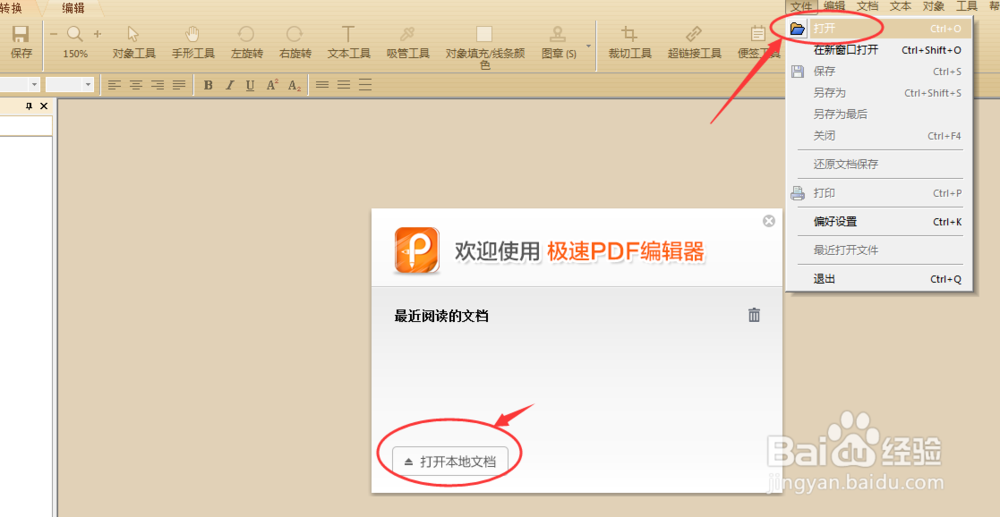The image size is (1000, 517).
Task: Open the 文件 menu
Action: coord(802,6)
